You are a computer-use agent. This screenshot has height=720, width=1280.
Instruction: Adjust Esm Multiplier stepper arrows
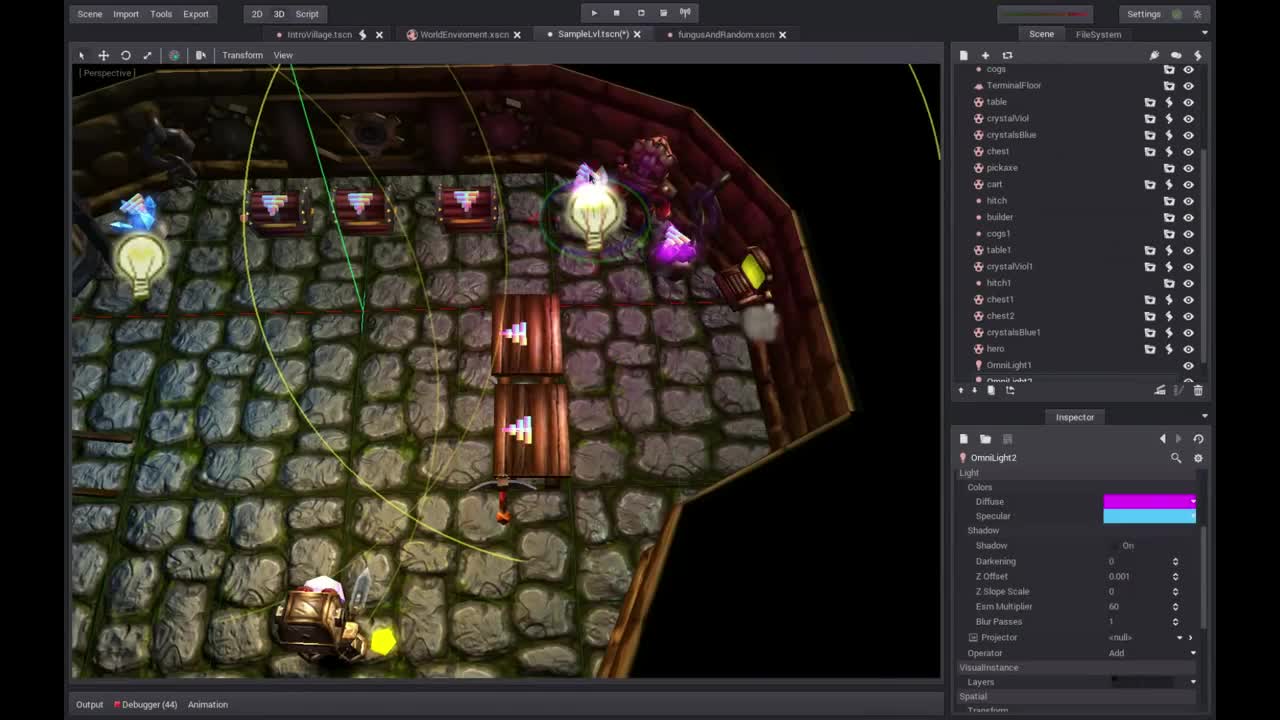(x=1175, y=606)
